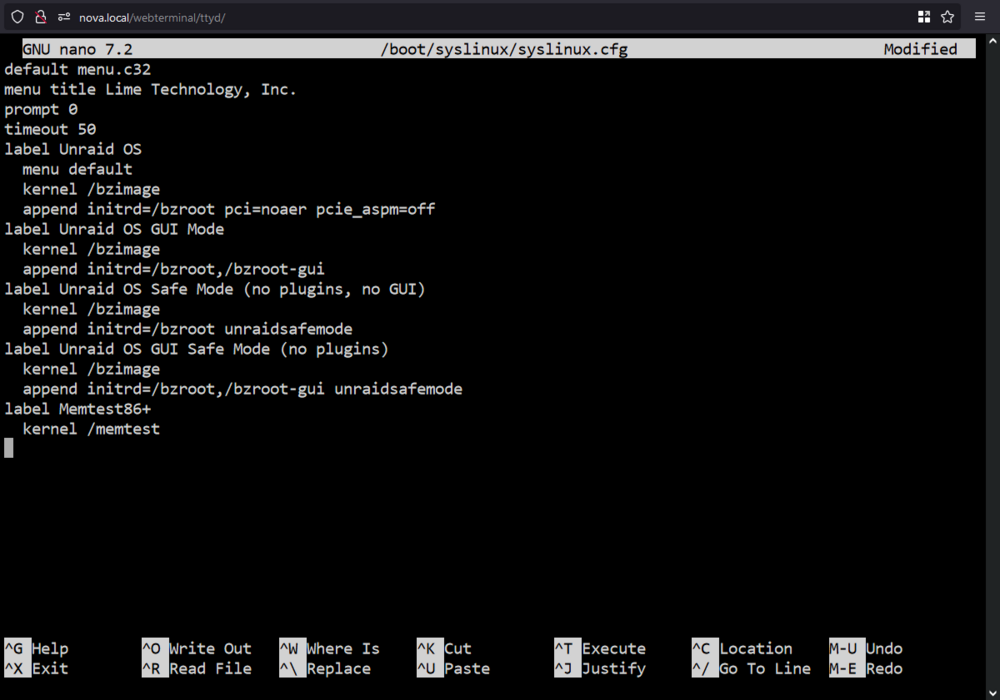Viewport: 1000px width, 700px height.
Task: Click 'label Unraid OS GUI Safe Mode' line
Action: click(x=196, y=349)
